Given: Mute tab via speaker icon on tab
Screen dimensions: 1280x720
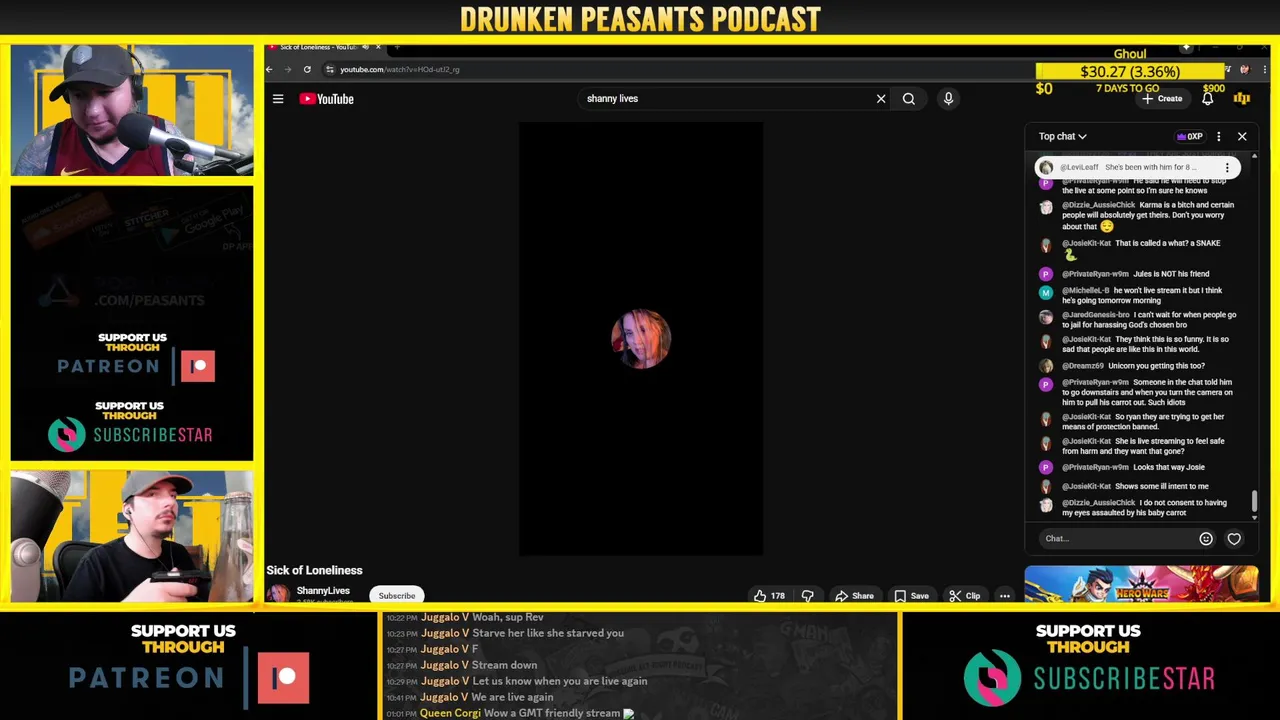Looking at the screenshot, I should [365, 47].
